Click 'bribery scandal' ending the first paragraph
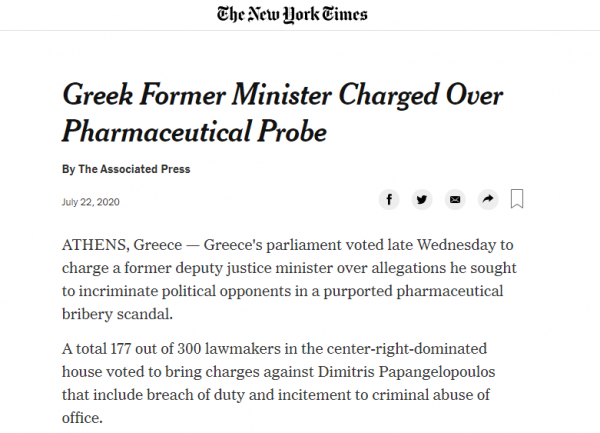Screen dimensions: 600x433 116,313
